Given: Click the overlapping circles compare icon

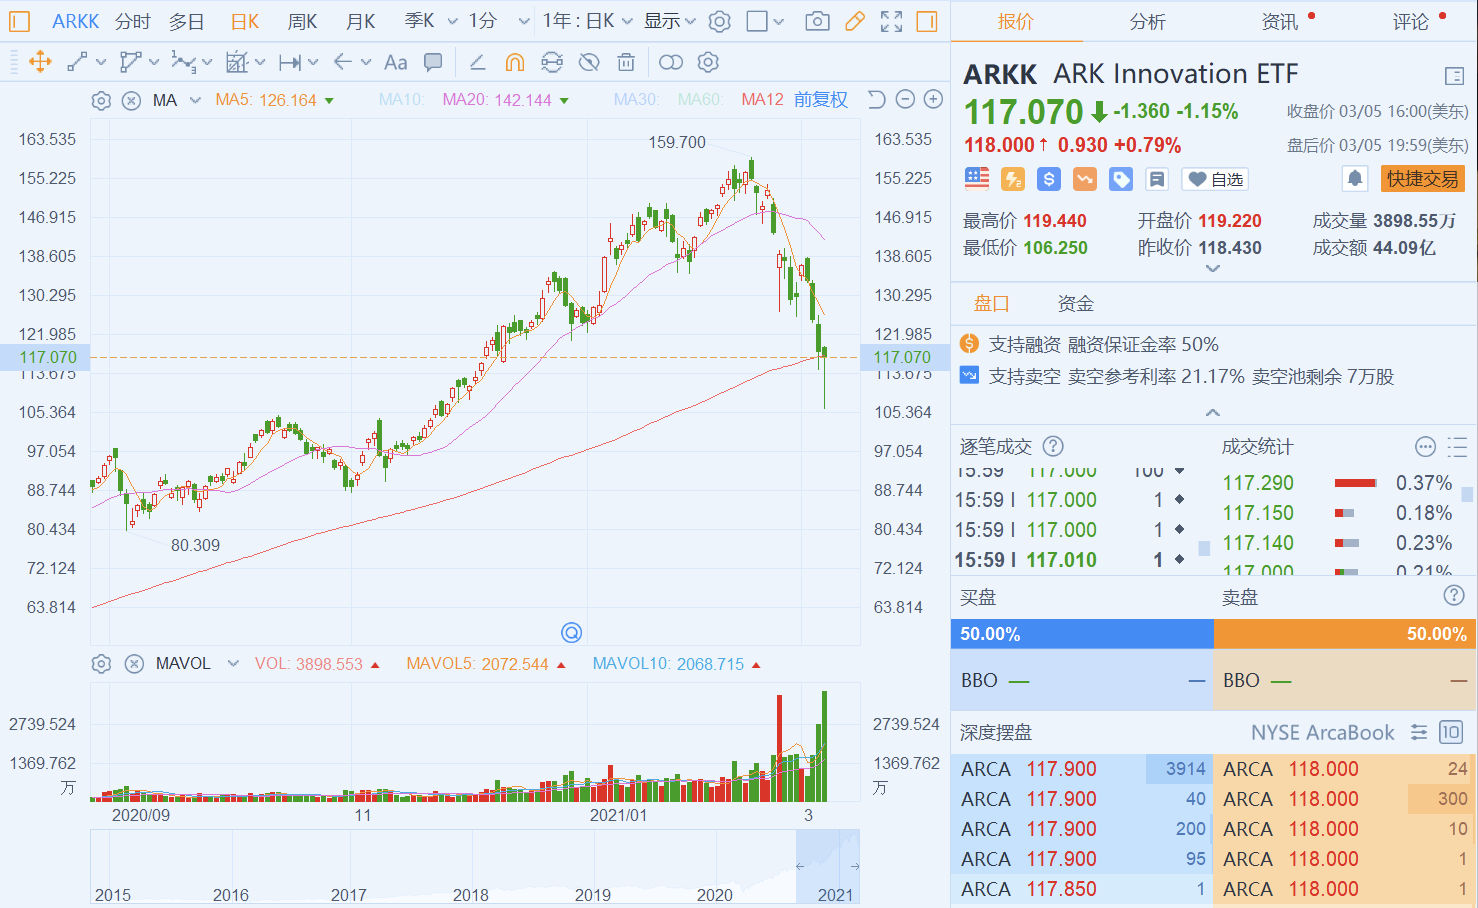Looking at the screenshot, I should tap(671, 62).
